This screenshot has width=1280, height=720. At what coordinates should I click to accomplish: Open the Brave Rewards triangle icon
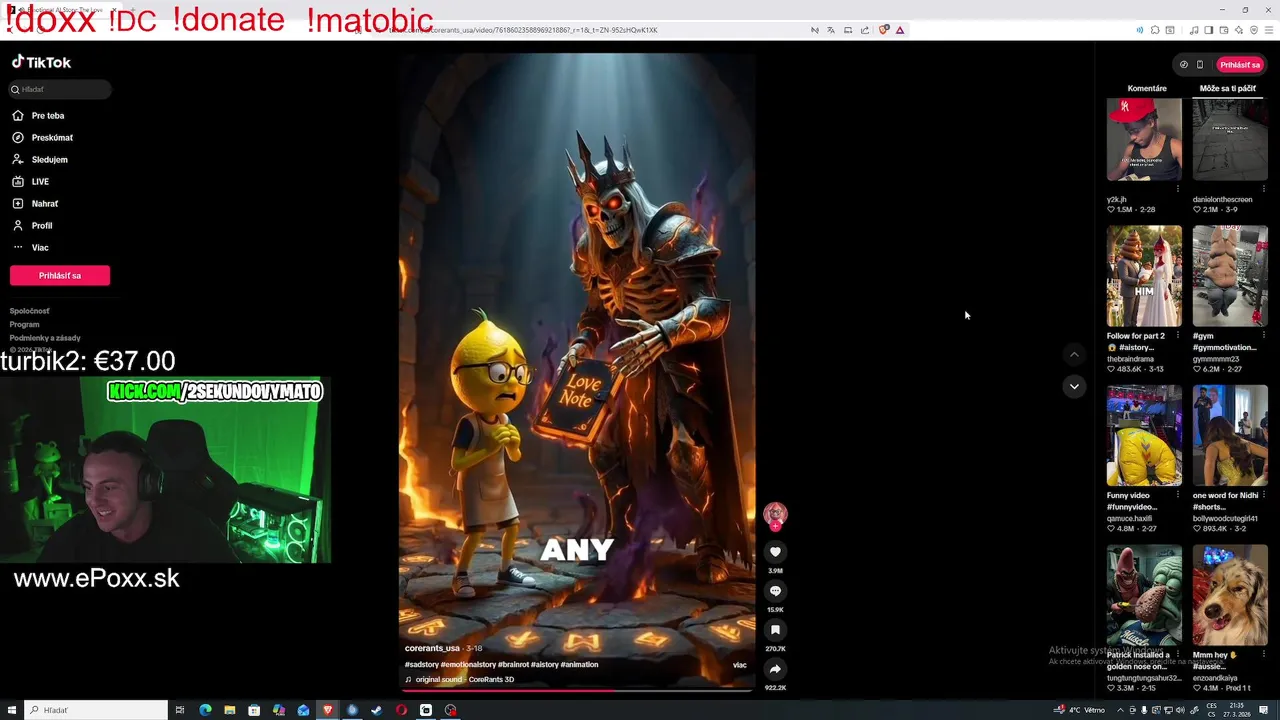pyautogui.click(x=900, y=30)
